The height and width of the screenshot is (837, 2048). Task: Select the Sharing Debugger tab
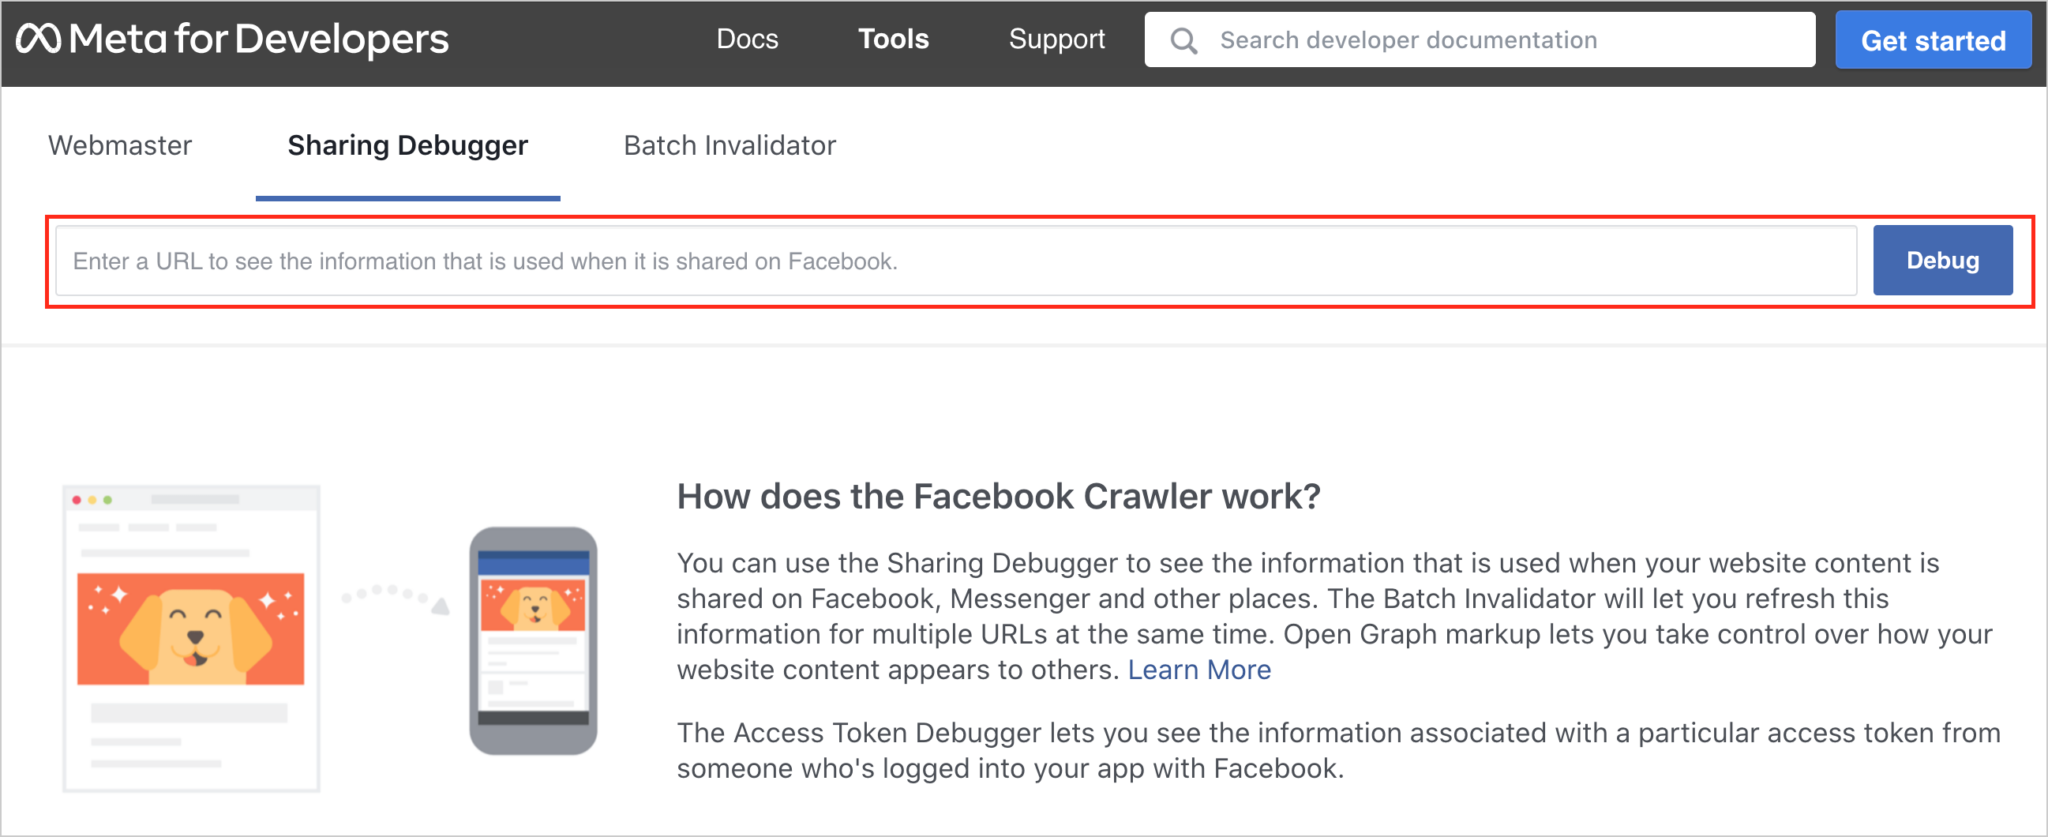click(408, 146)
